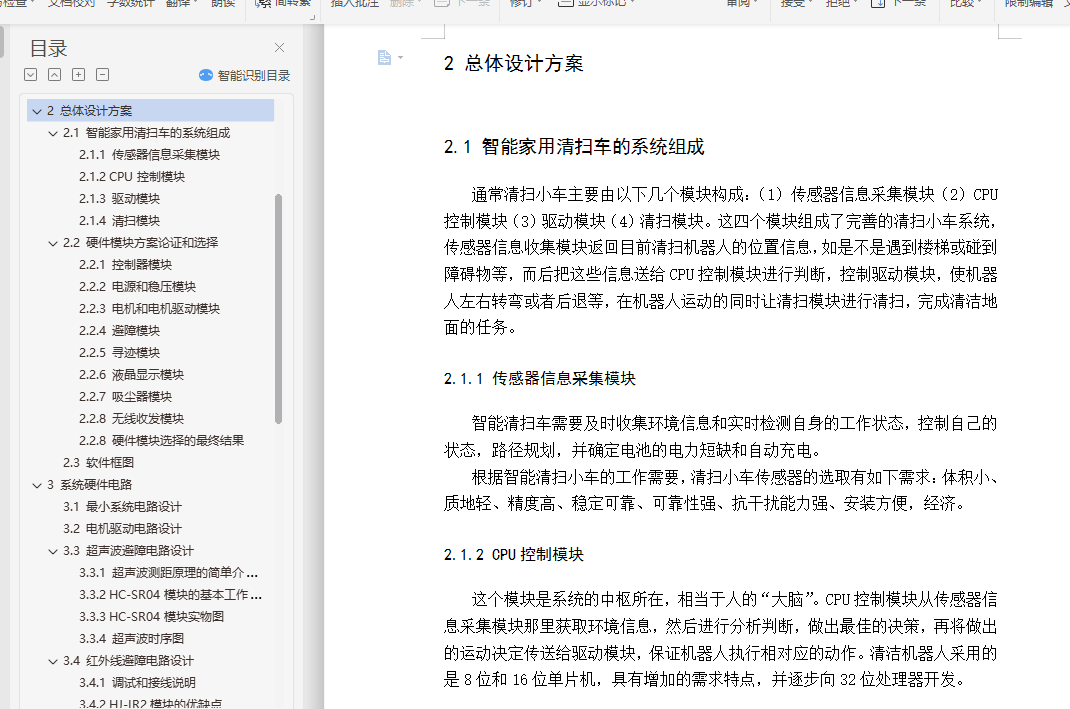Viewport: 1070px width, 709px height.
Task: Collapse the 3 系统硬件电路 node
Action: 37,485
